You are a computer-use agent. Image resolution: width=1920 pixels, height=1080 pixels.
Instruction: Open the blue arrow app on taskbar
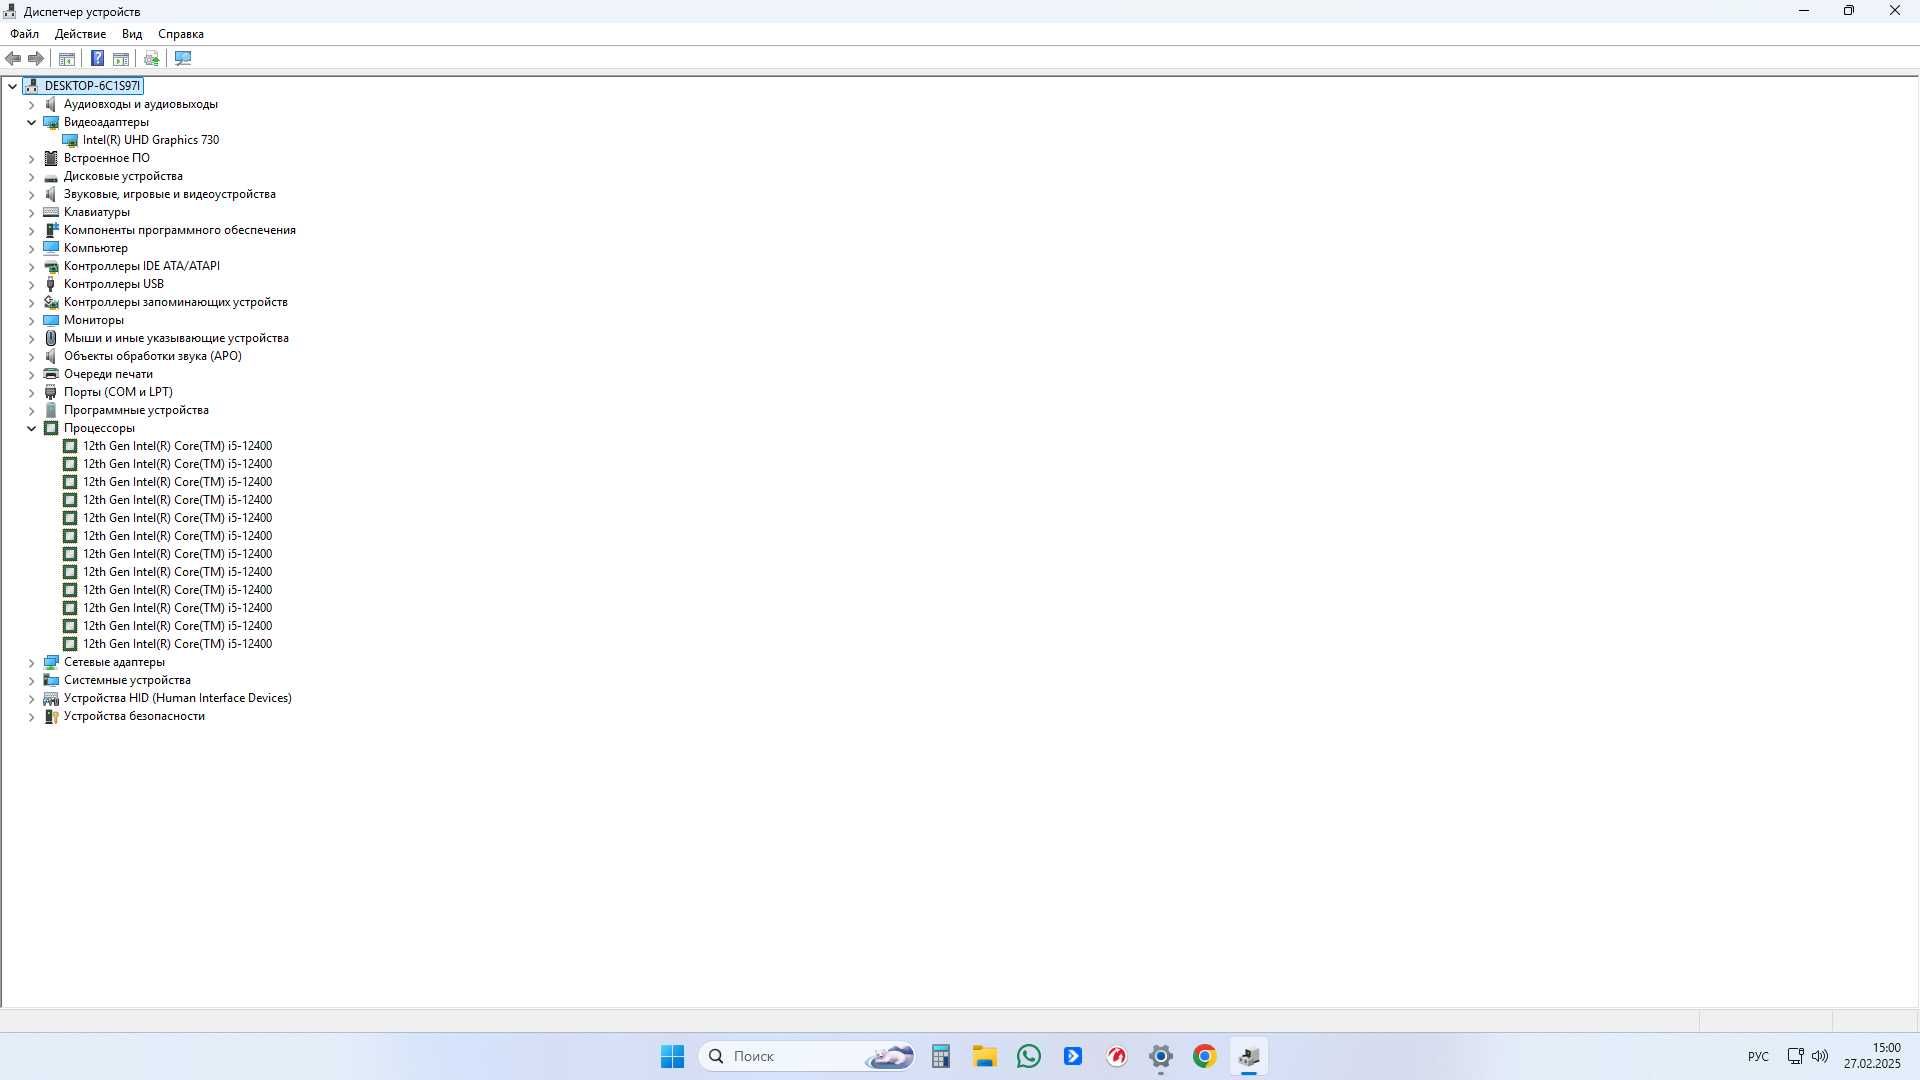1073,1056
